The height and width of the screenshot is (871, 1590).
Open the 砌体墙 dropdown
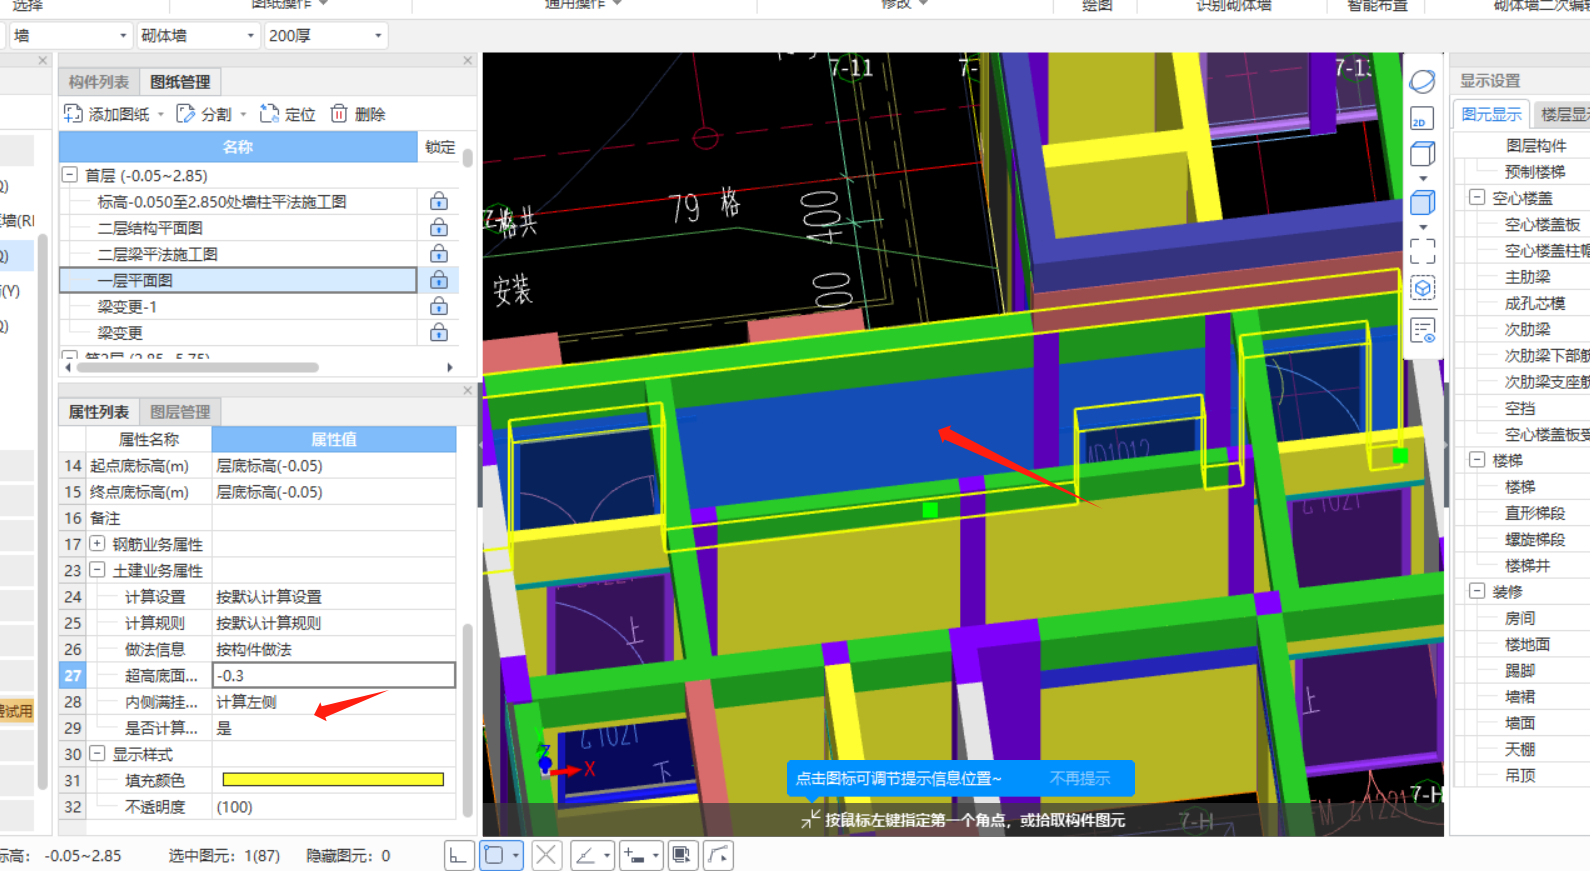(x=251, y=36)
